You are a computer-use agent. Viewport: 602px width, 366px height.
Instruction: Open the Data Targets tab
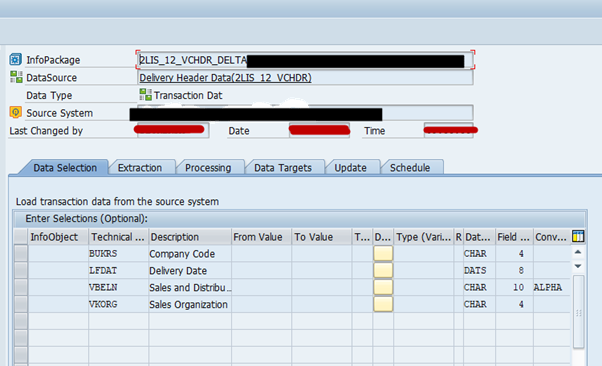(283, 168)
